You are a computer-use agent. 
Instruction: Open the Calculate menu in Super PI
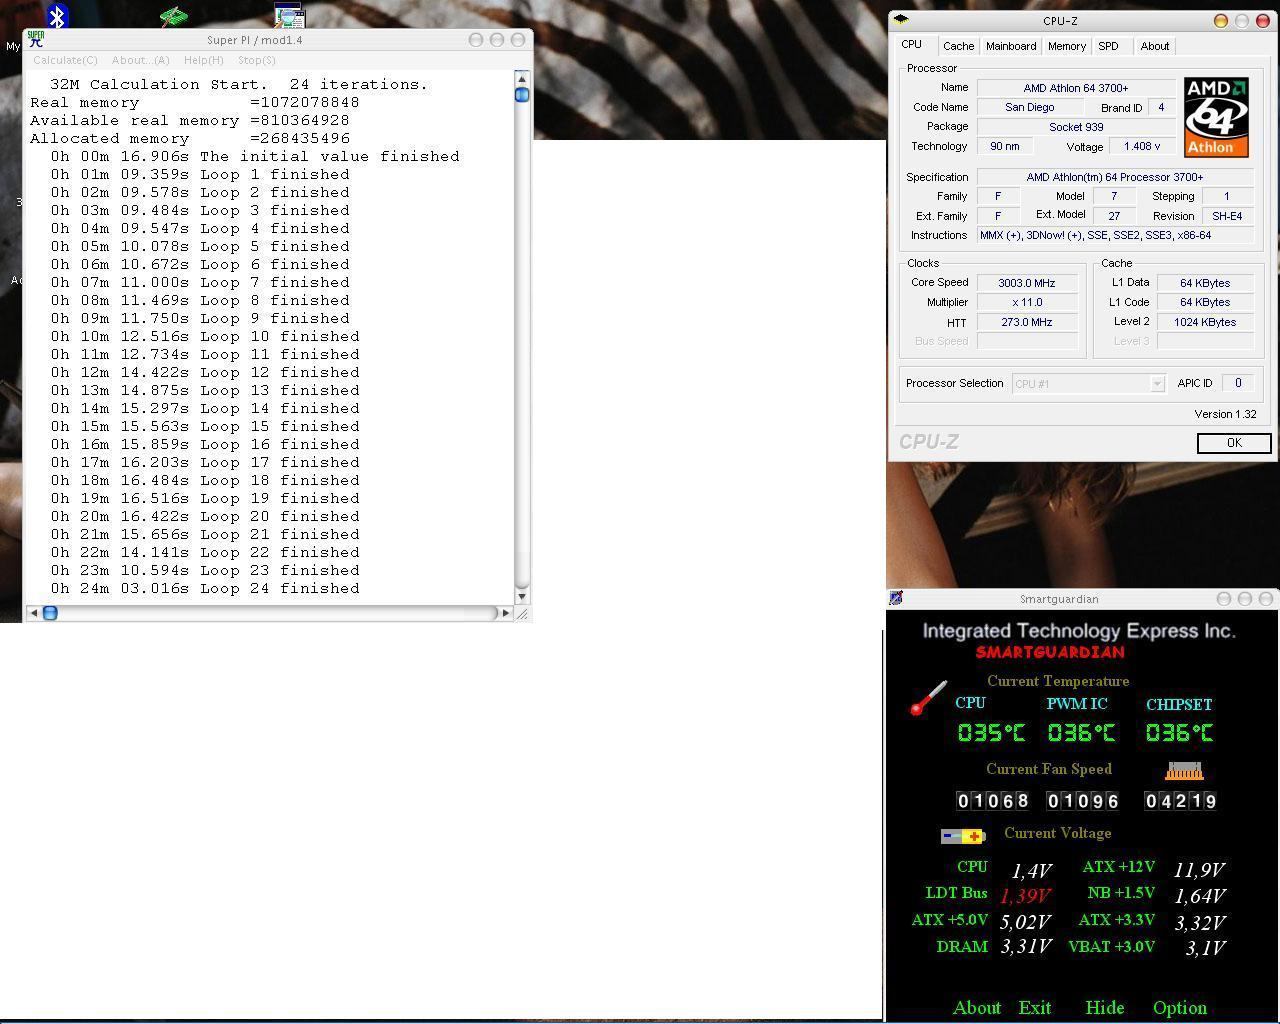pos(65,60)
